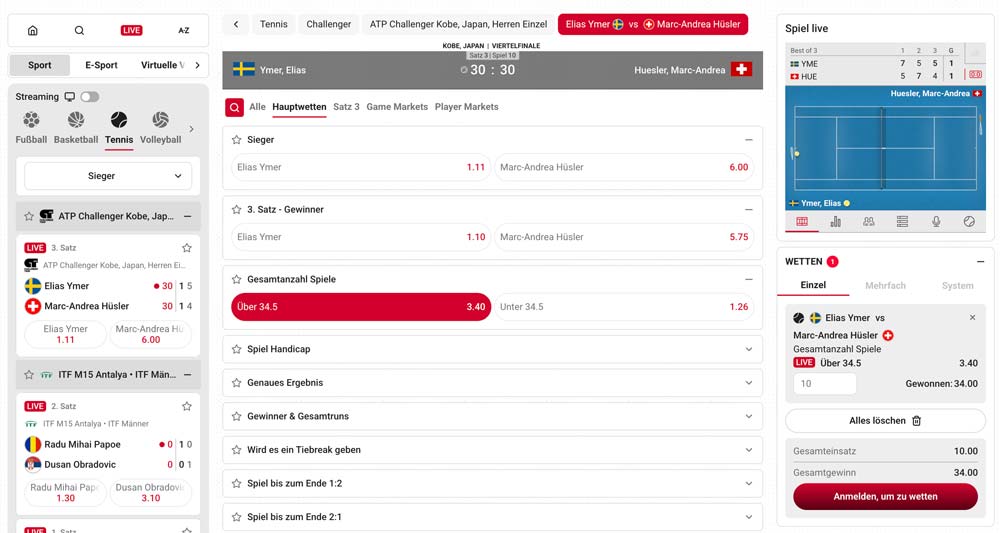Open the LIVE betting section badge
Viewport: 1000px width, 533px height.
[131, 30]
